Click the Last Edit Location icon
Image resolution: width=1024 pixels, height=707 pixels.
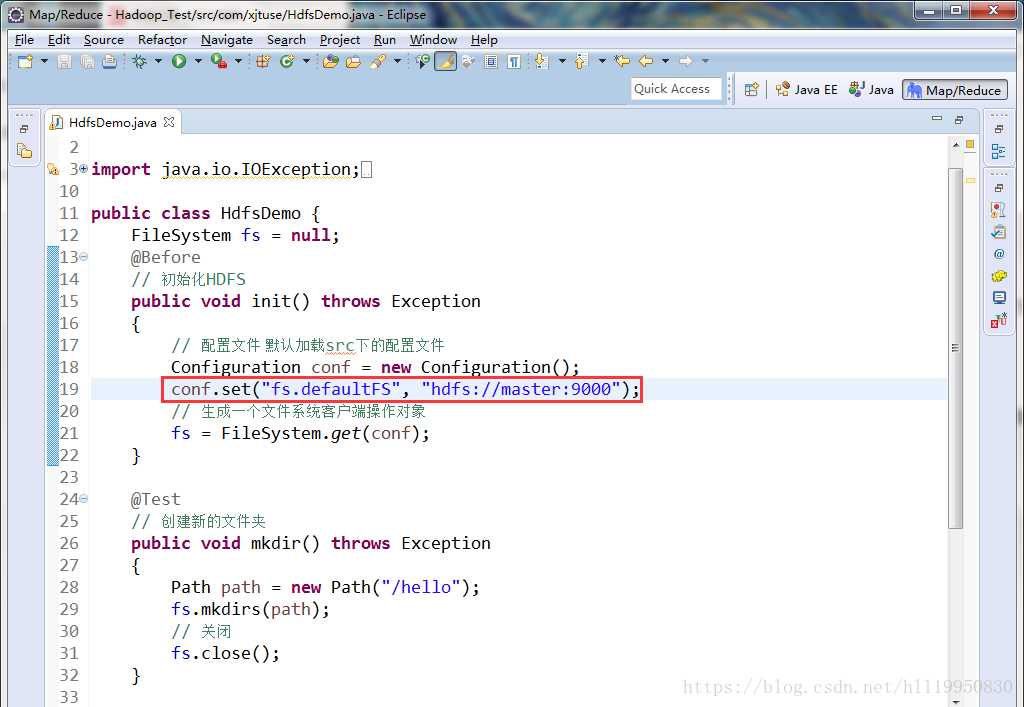coord(622,61)
